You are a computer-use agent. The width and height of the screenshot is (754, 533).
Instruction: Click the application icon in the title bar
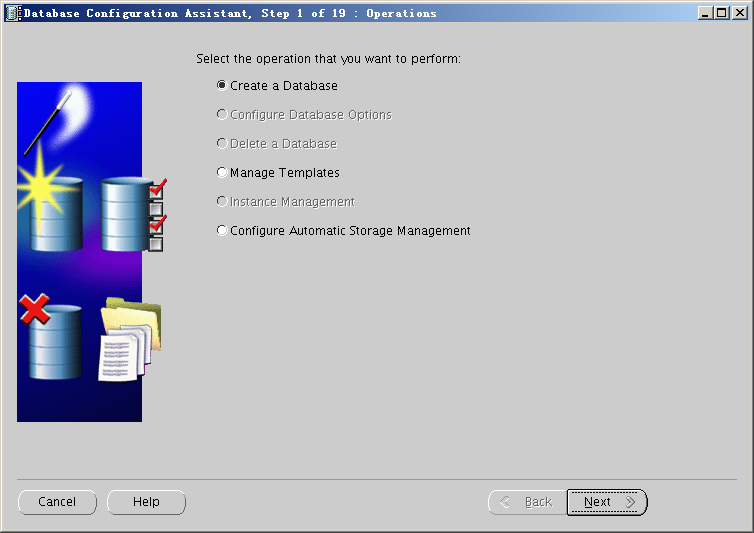point(13,13)
